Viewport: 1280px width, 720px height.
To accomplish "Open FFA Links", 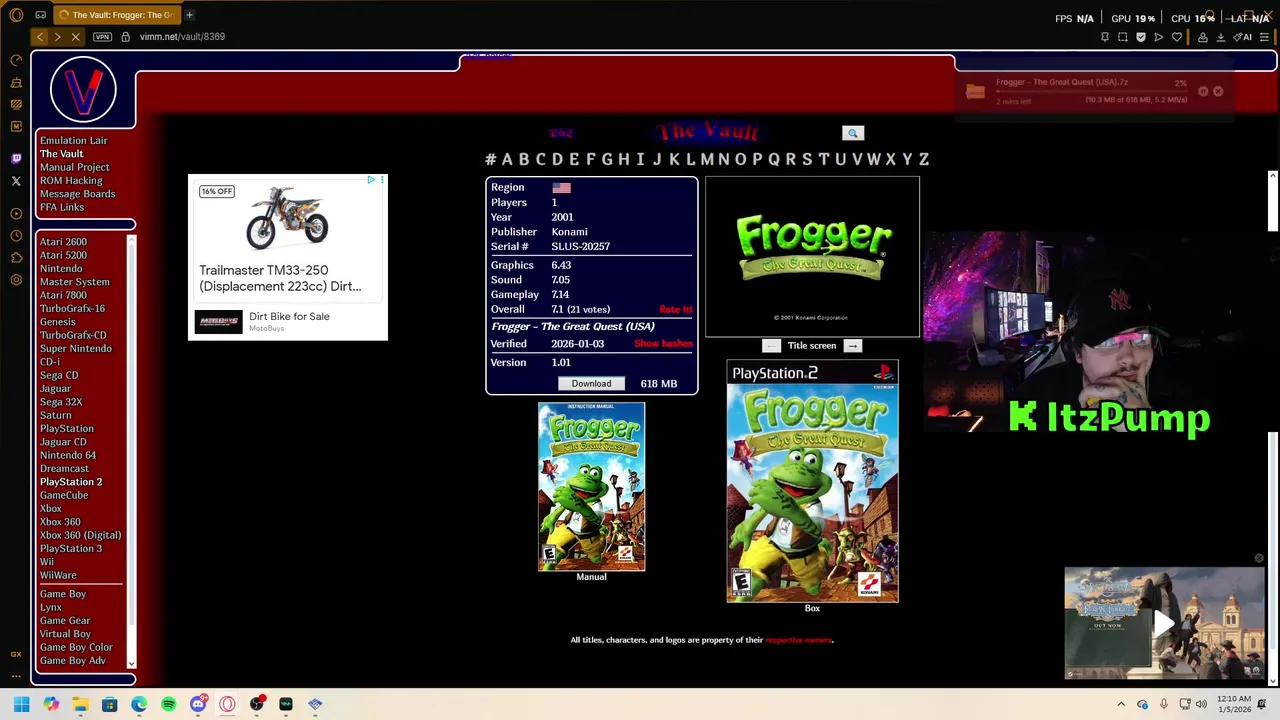I will pos(62,207).
